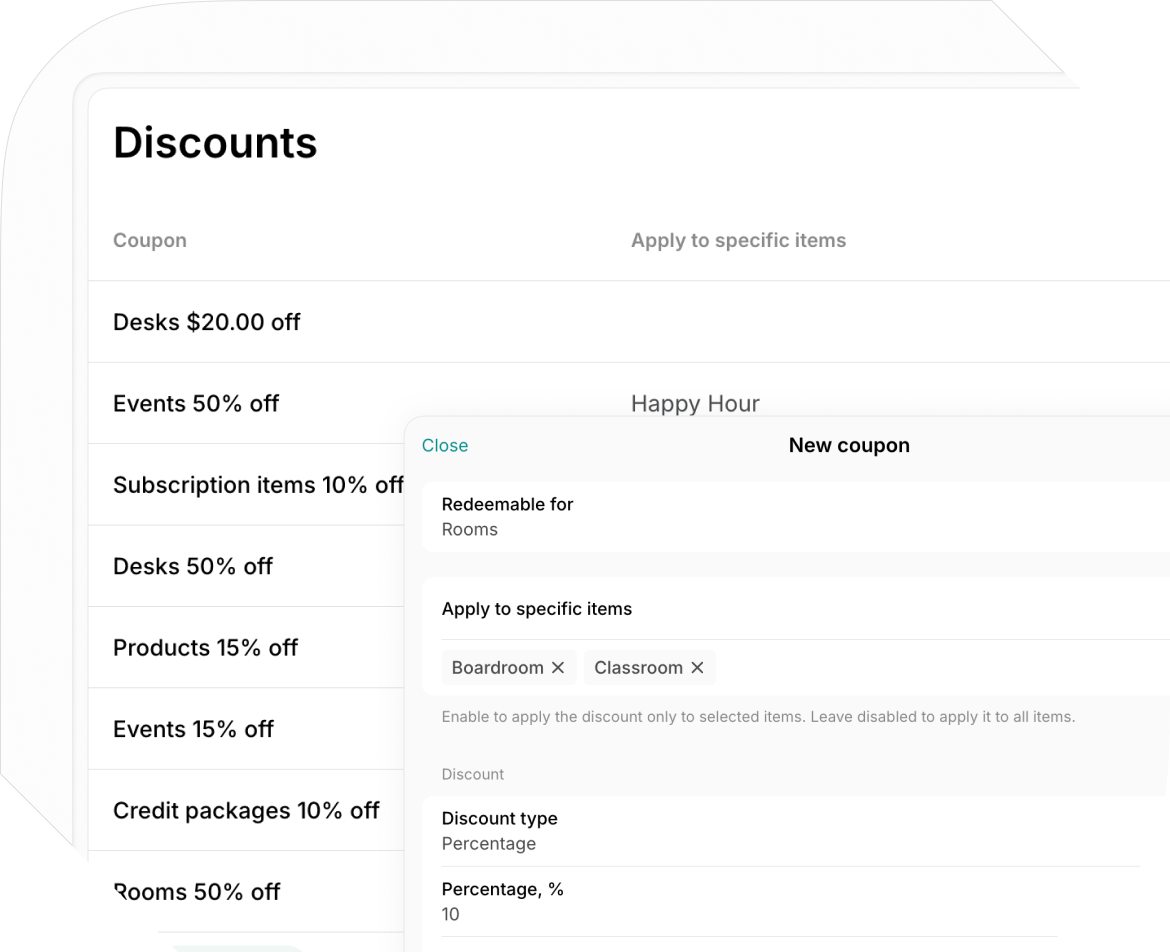
Task: Click the Apply to specific items column header
Action: (x=738, y=240)
